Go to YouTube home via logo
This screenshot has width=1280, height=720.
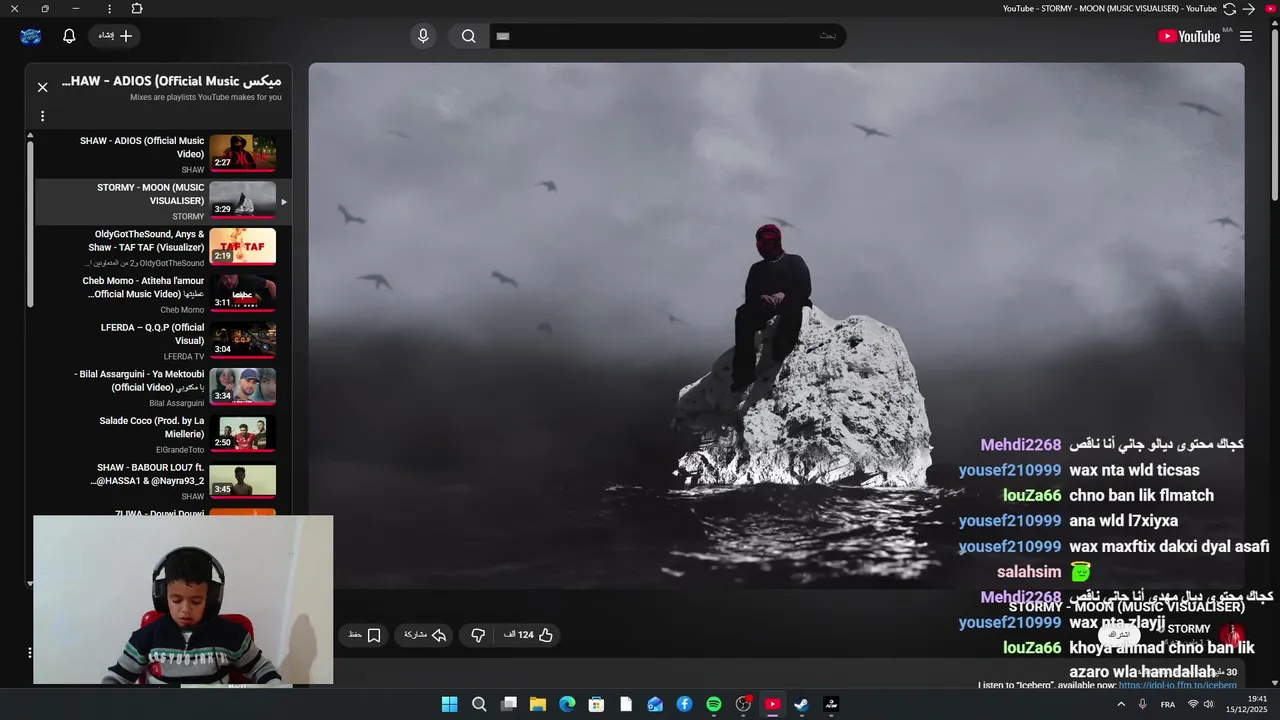click(x=1189, y=36)
